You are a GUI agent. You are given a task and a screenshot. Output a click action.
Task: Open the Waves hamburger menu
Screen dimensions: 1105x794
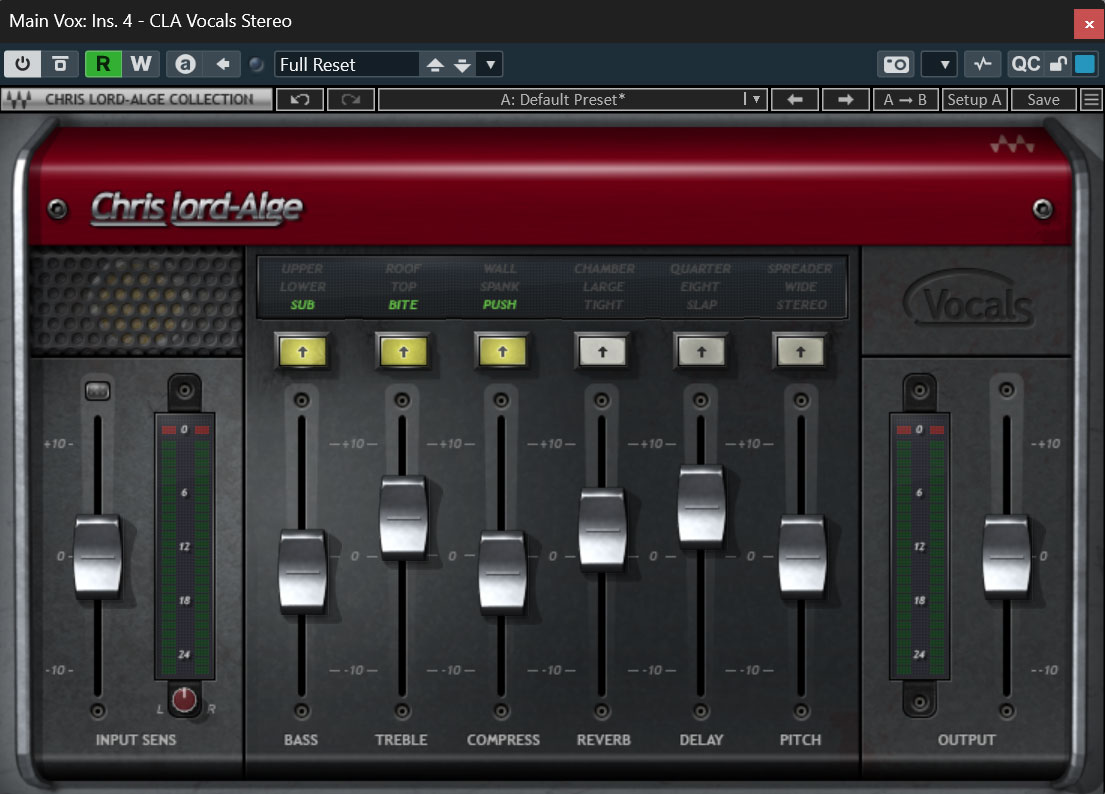point(1091,99)
